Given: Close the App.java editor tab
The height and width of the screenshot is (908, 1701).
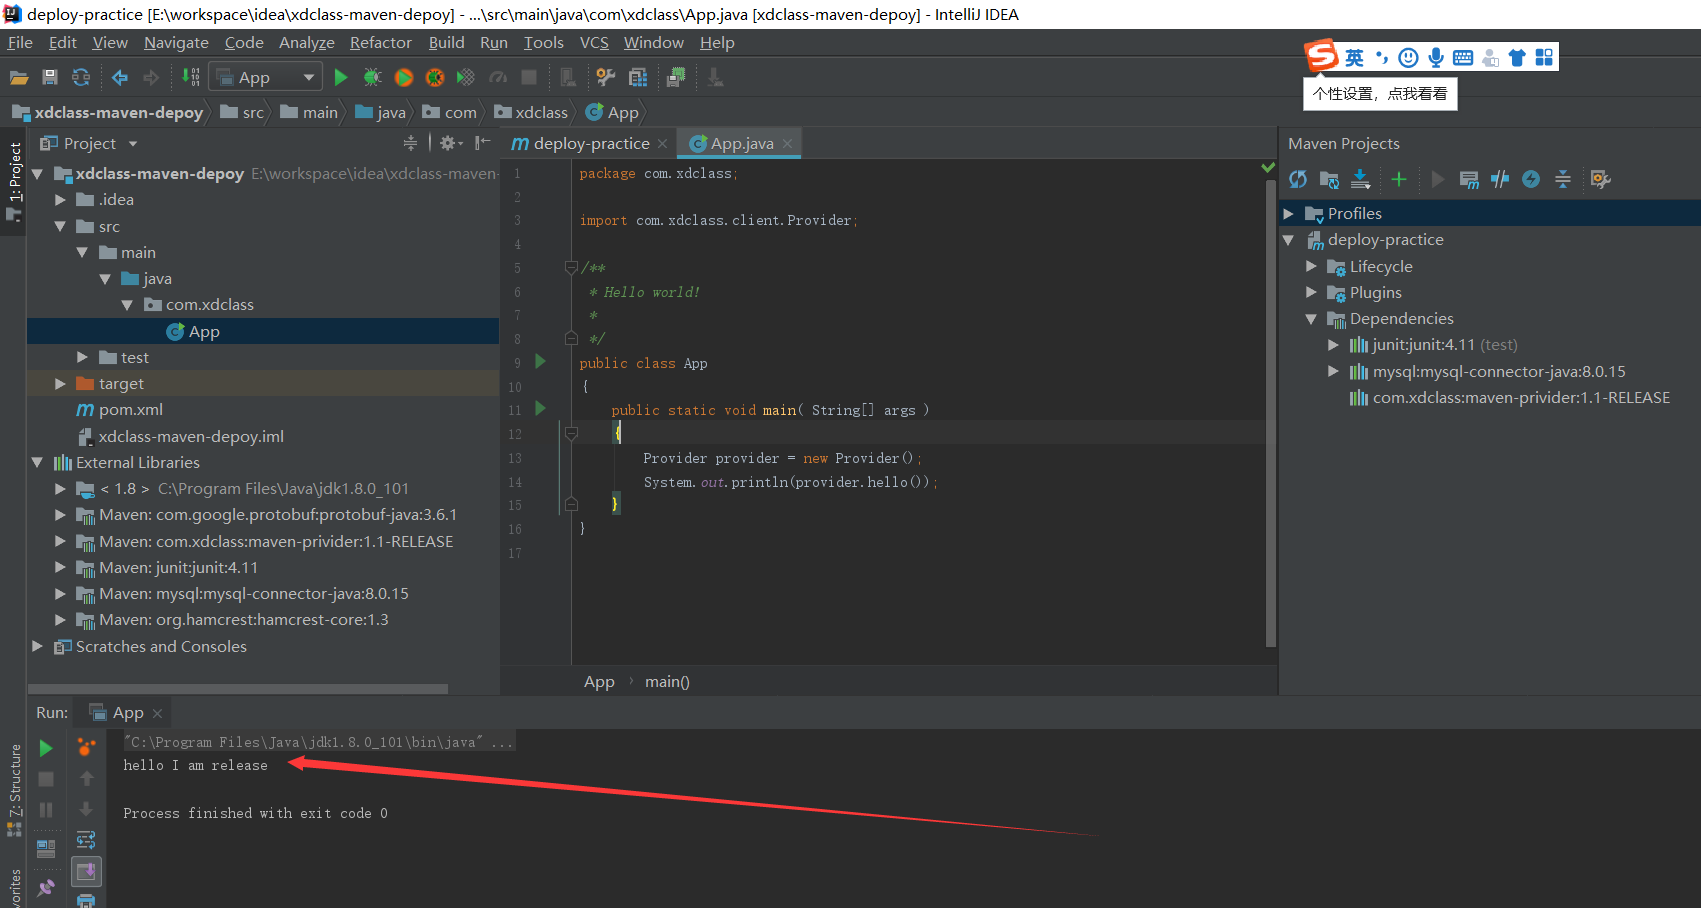Looking at the screenshot, I should (788, 144).
